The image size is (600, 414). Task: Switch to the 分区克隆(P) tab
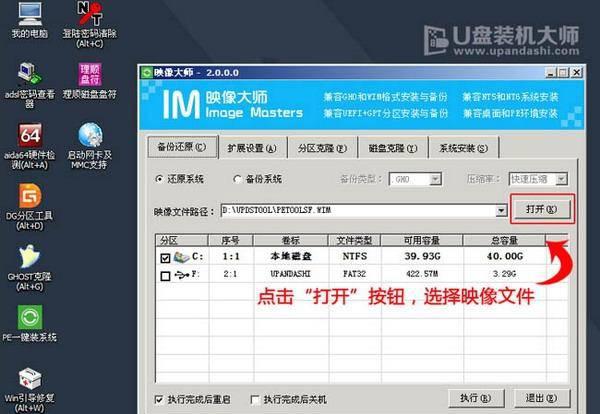(x=322, y=148)
